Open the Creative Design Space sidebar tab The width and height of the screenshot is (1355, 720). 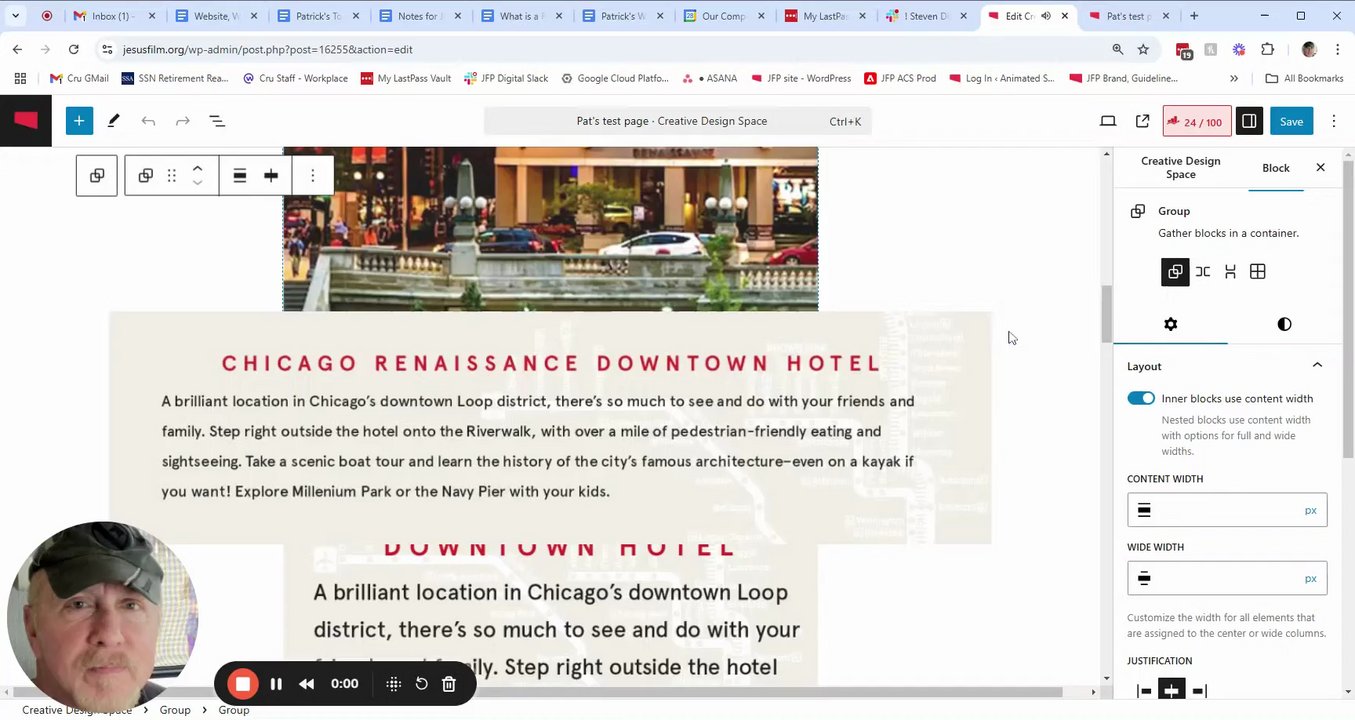click(1180, 168)
